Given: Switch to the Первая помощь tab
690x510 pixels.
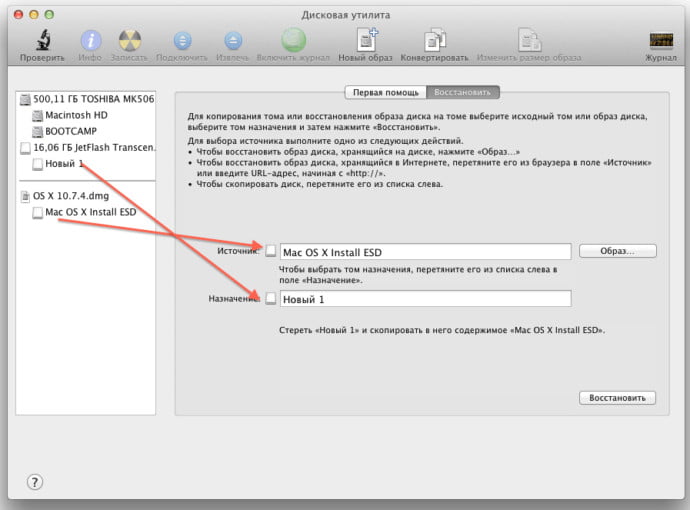Looking at the screenshot, I should [x=385, y=92].
